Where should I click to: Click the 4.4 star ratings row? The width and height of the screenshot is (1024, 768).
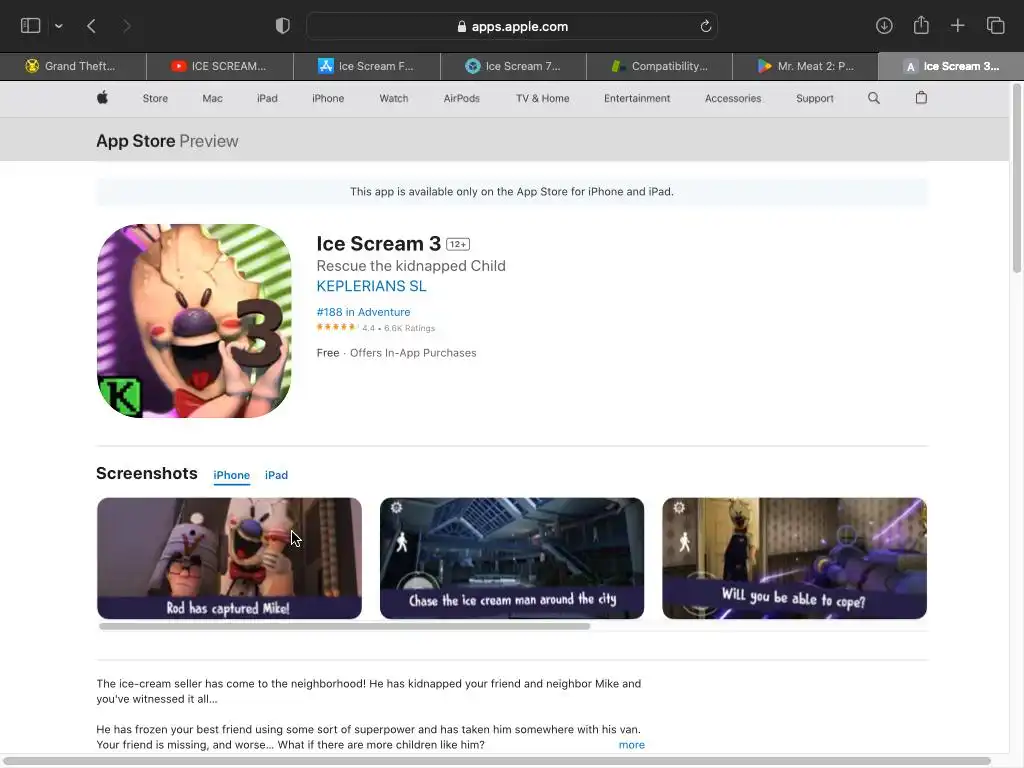pos(376,328)
